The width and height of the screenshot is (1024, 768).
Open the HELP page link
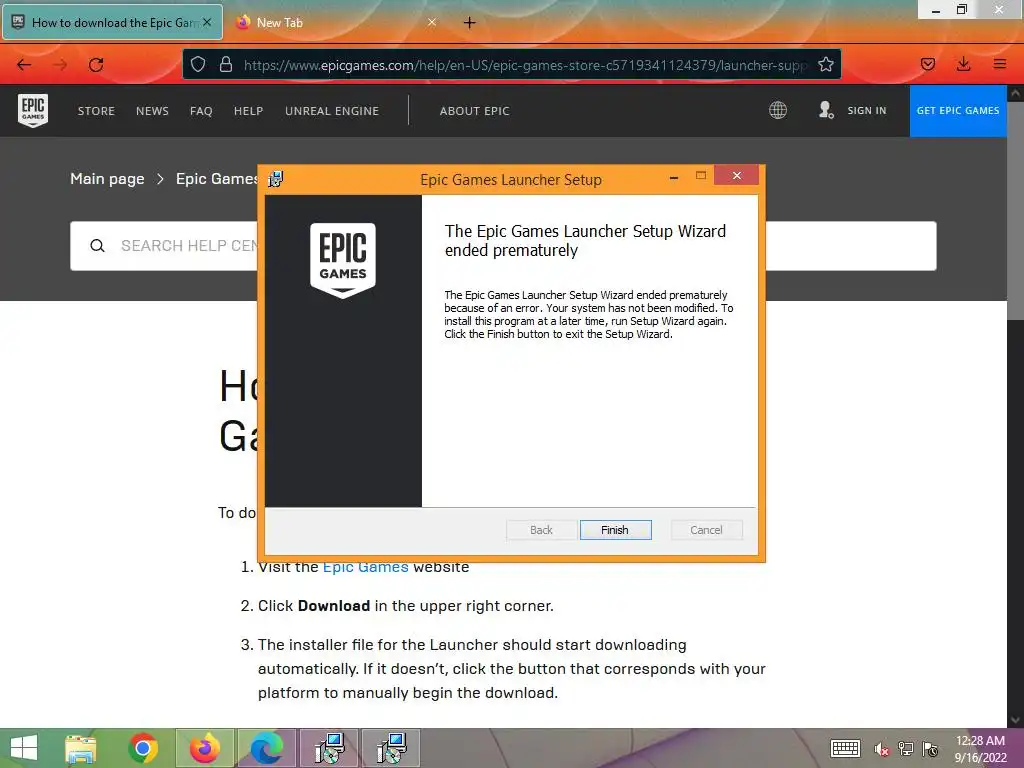click(248, 111)
